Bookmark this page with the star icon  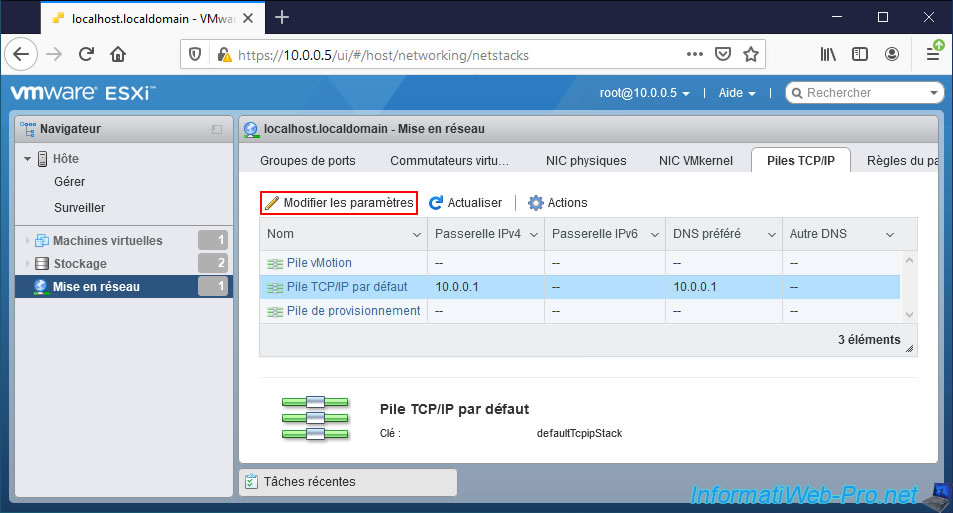click(x=751, y=54)
